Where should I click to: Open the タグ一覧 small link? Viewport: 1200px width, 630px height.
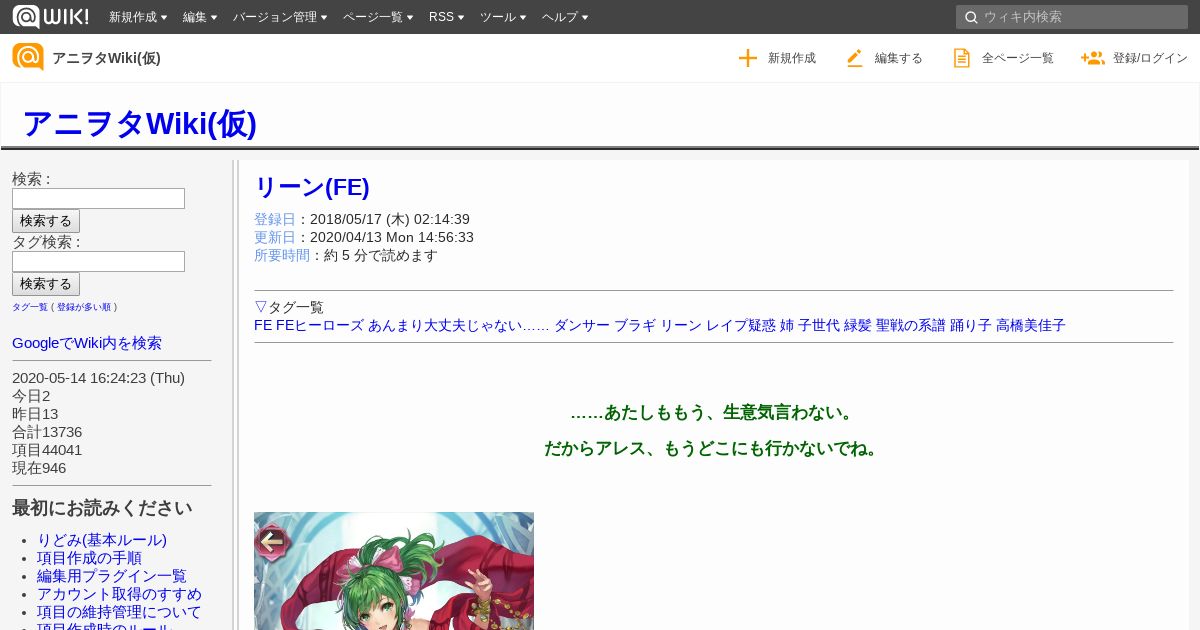pos(30,307)
